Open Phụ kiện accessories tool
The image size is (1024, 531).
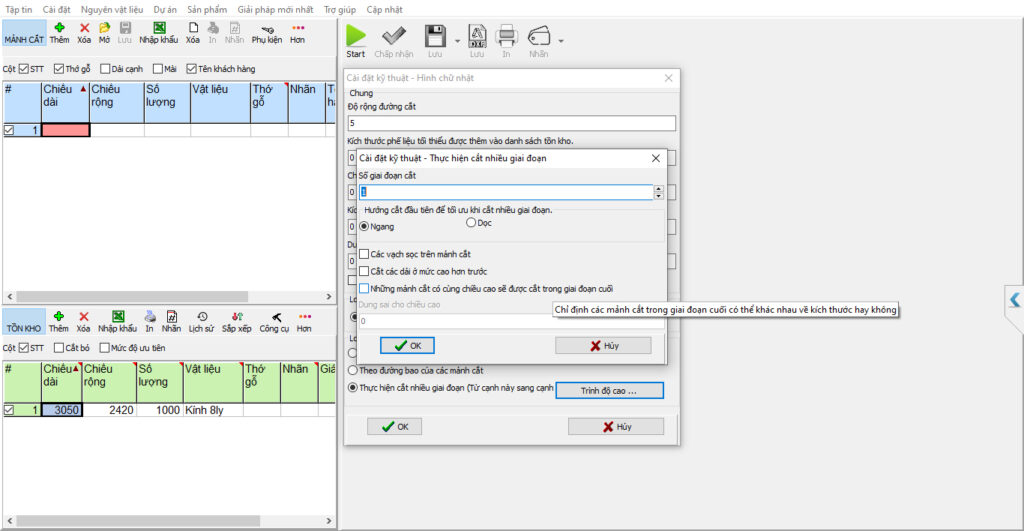pyautogui.click(x=266, y=32)
